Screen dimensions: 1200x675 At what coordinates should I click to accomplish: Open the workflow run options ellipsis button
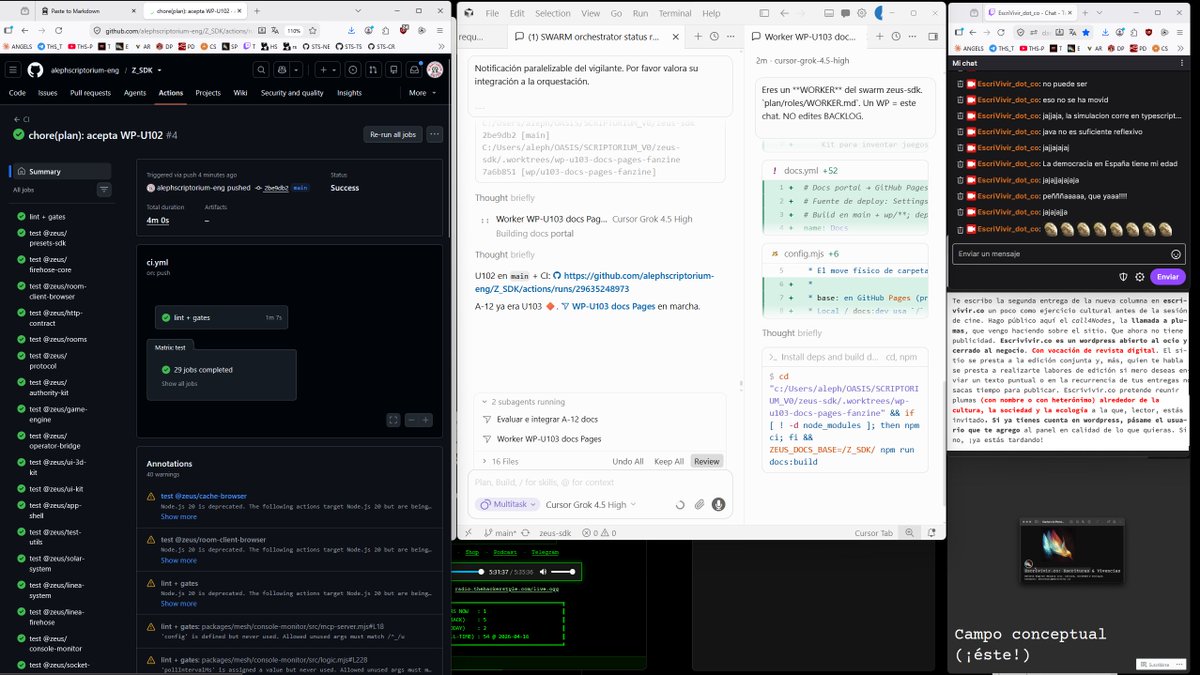pyautogui.click(x=434, y=134)
